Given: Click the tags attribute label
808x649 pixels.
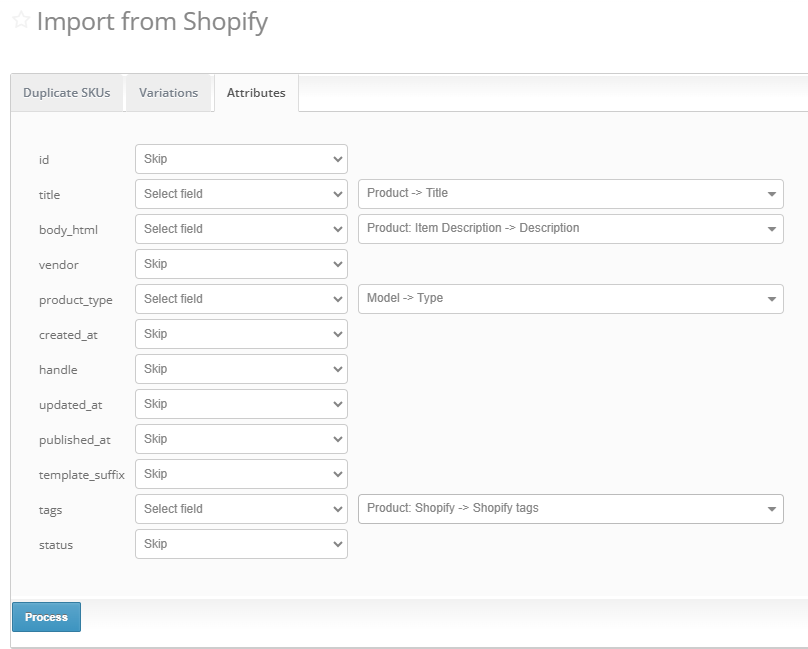Looking at the screenshot, I should click(50, 510).
